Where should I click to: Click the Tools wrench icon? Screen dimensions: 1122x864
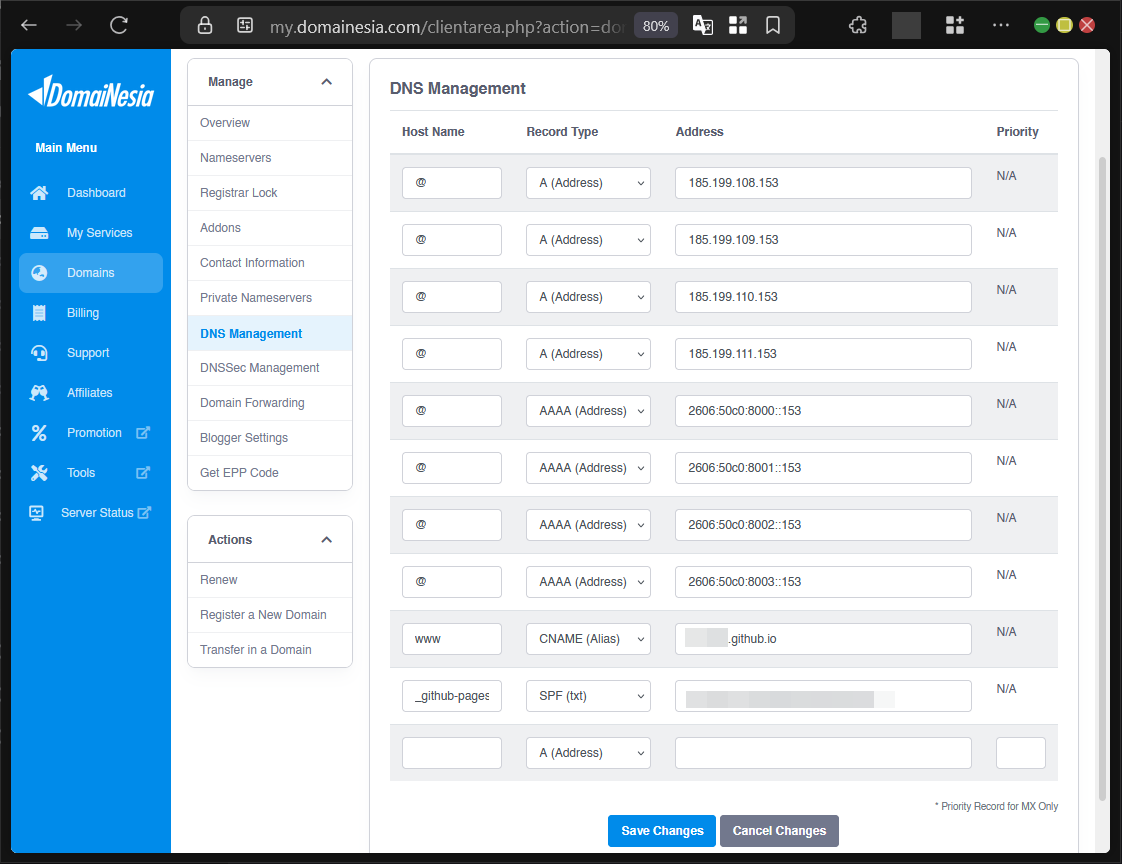[x=37, y=472]
